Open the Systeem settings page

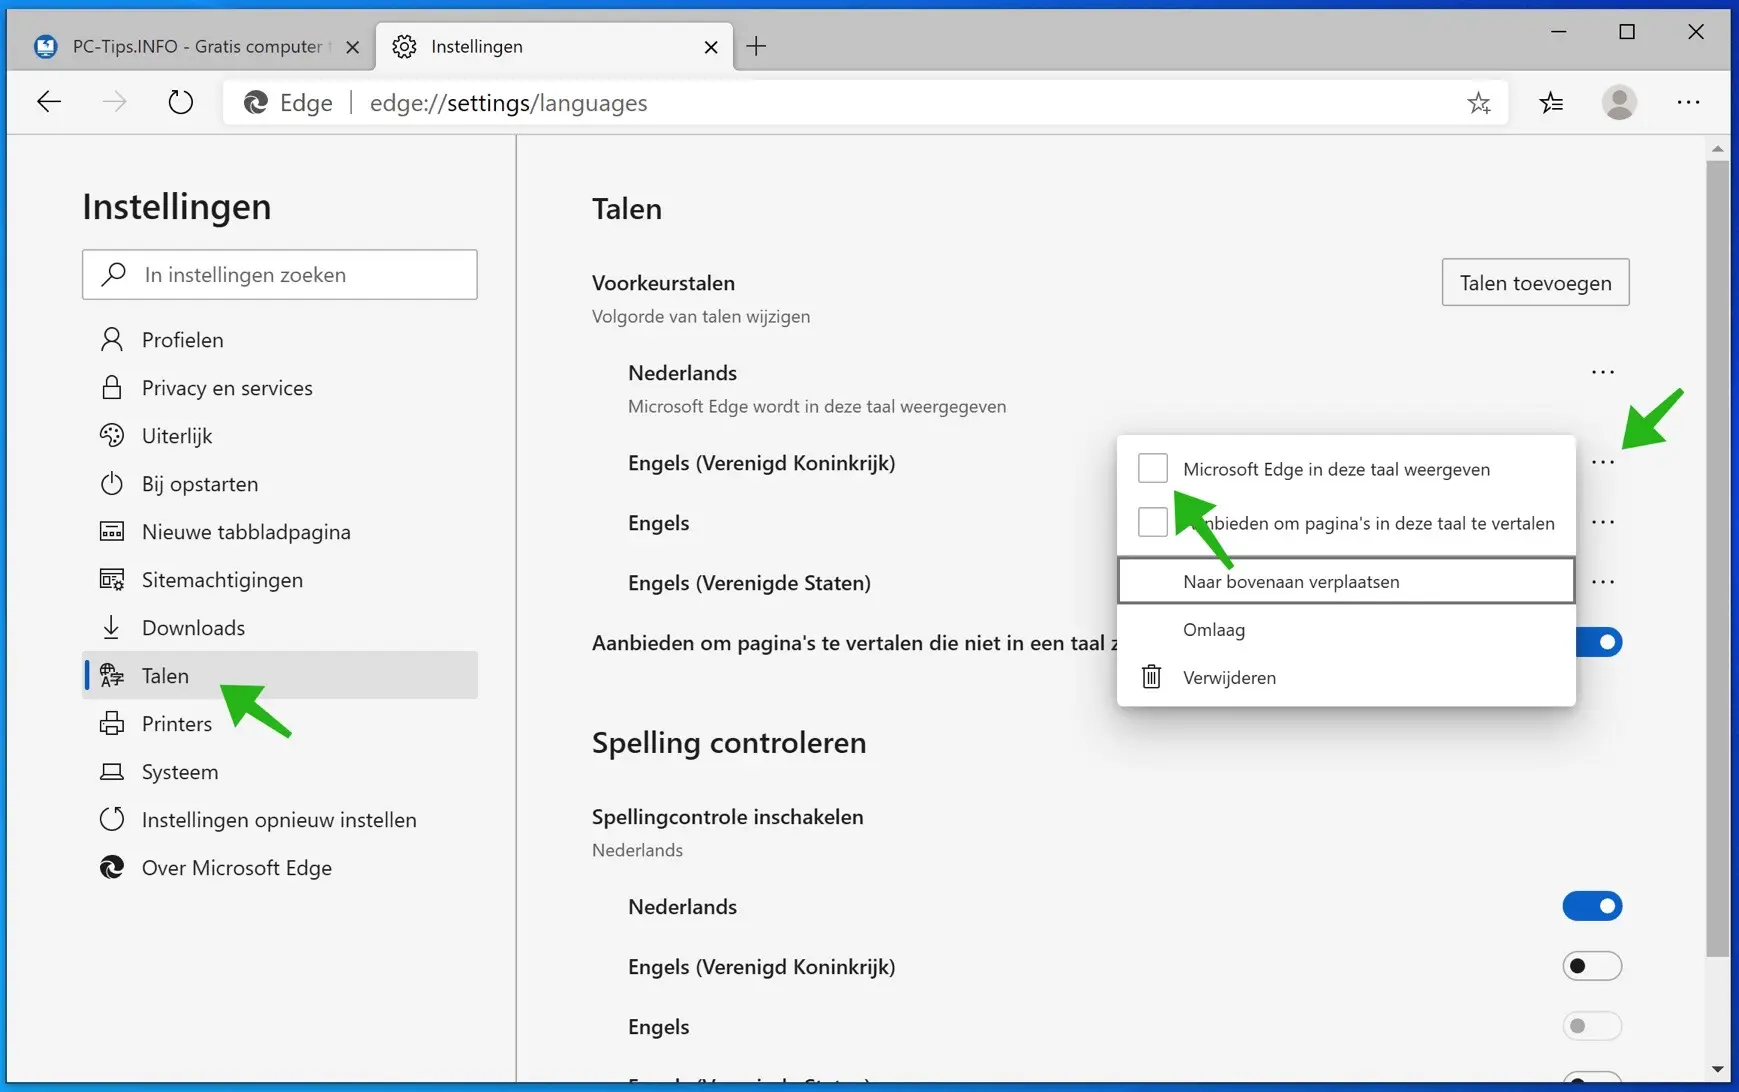tap(280, 772)
